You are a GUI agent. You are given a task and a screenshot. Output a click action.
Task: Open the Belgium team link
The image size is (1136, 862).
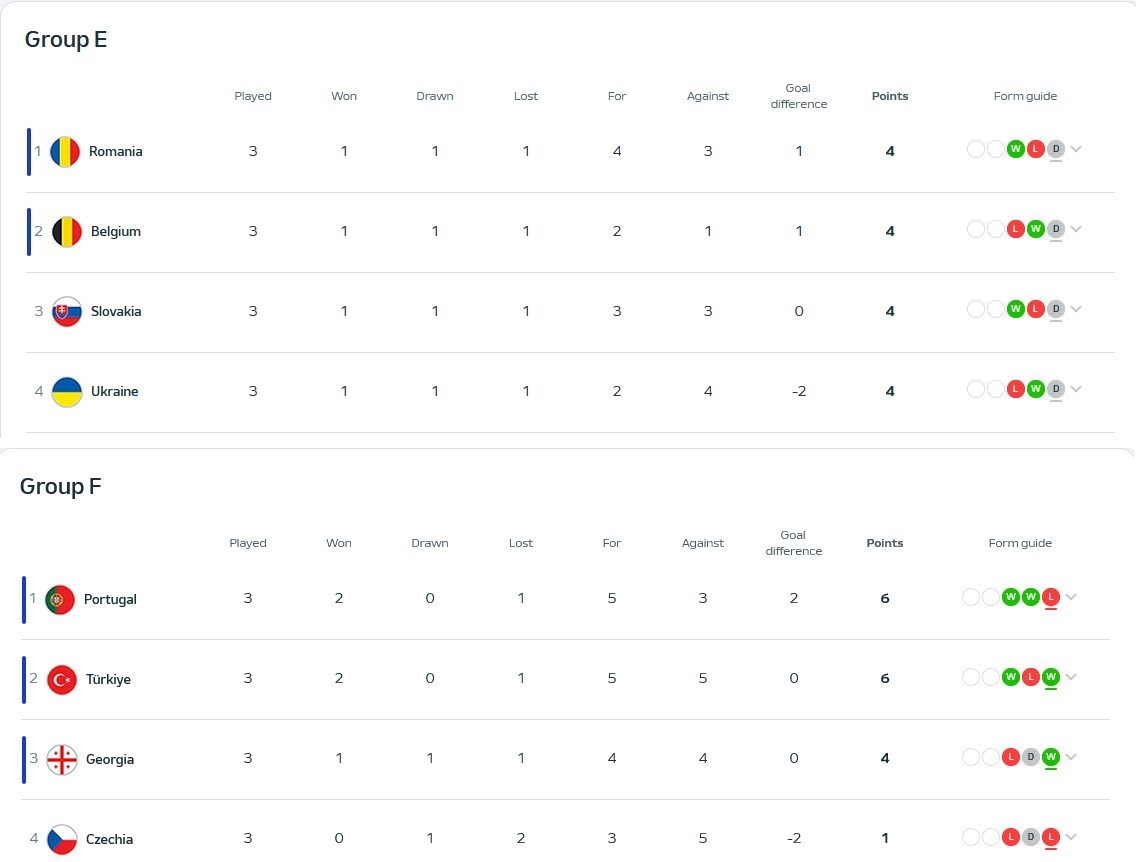pyautogui.click(x=116, y=232)
